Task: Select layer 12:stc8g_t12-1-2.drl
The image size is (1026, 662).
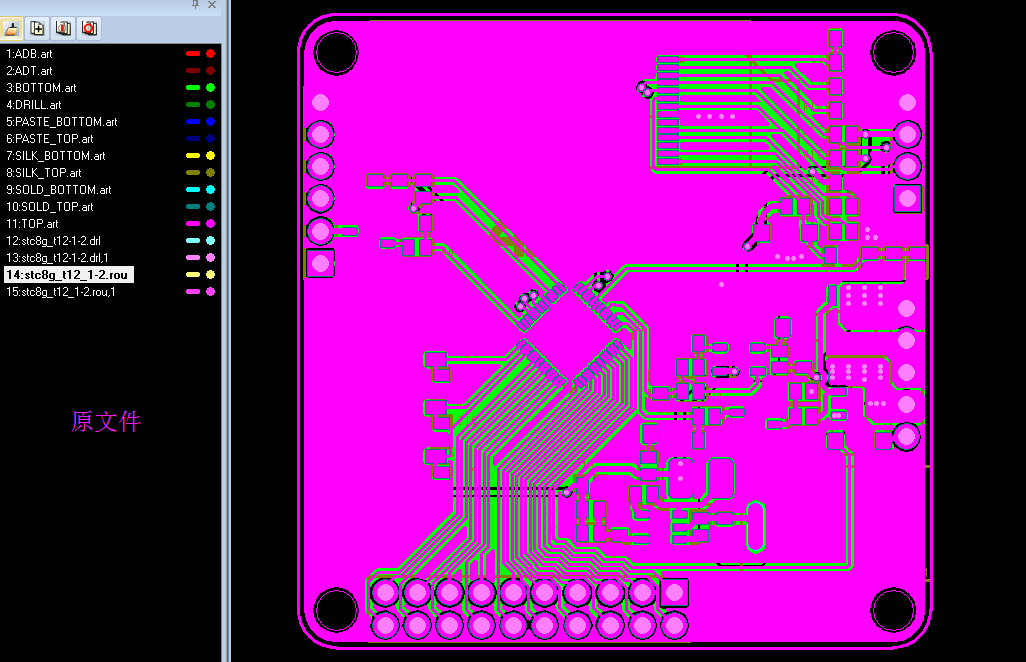Action: [53, 241]
